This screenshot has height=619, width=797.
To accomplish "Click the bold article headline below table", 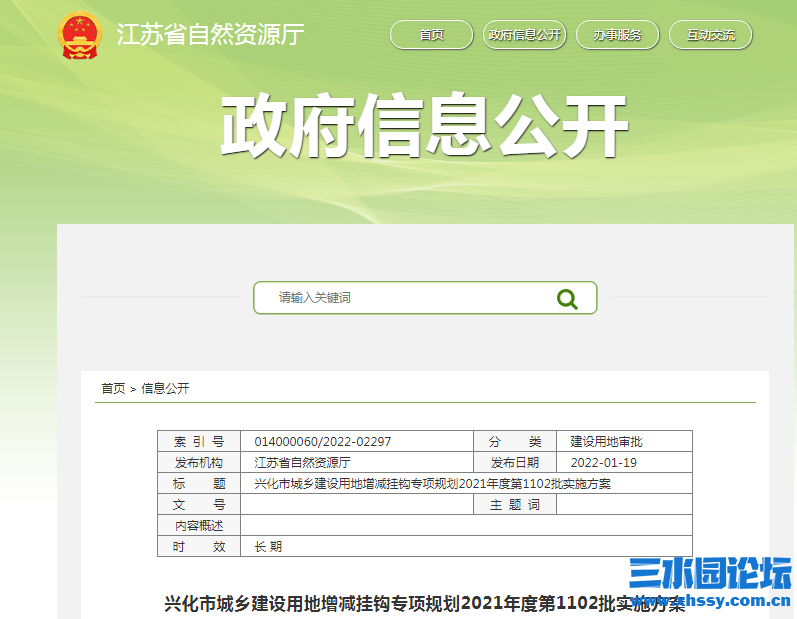I will pyautogui.click(x=424, y=604).
